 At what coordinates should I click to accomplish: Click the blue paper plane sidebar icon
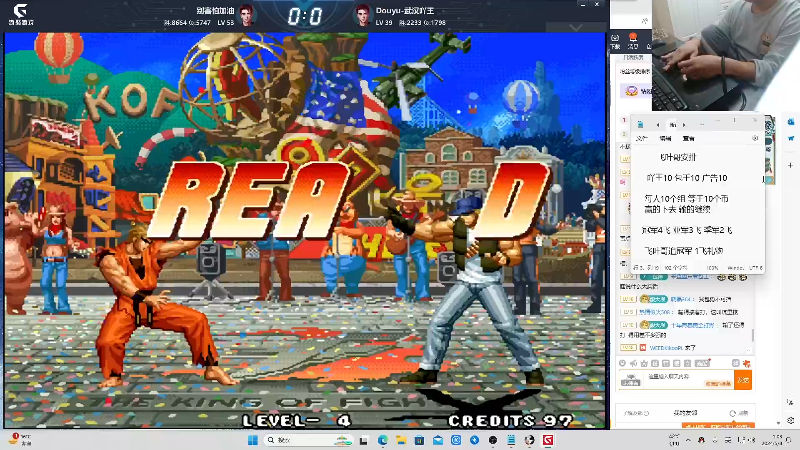790,138
